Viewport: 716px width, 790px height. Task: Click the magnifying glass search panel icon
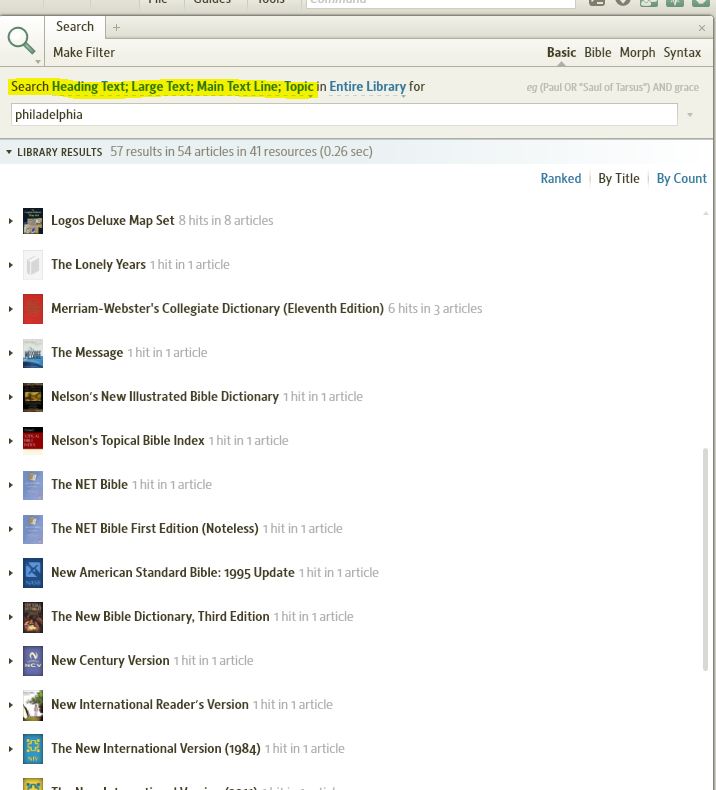tap(21, 41)
